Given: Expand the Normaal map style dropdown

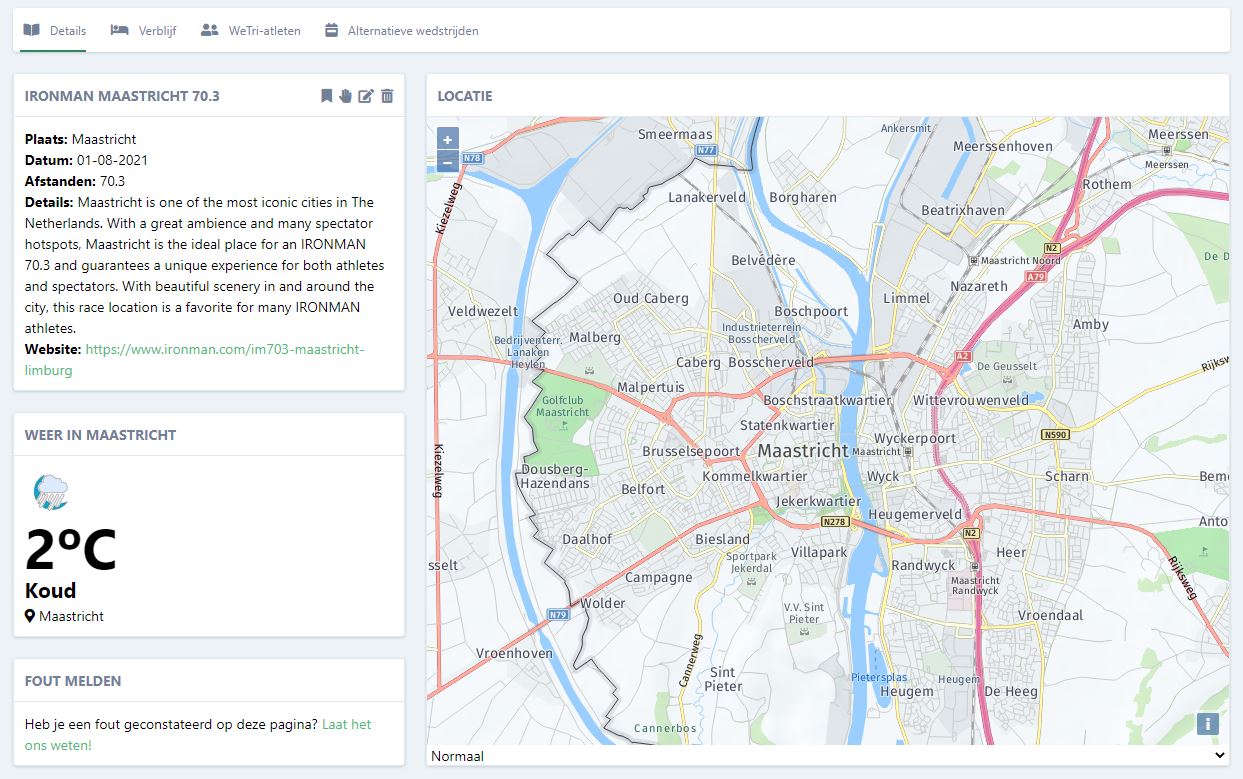Looking at the screenshot, I should tap(827, 756).
